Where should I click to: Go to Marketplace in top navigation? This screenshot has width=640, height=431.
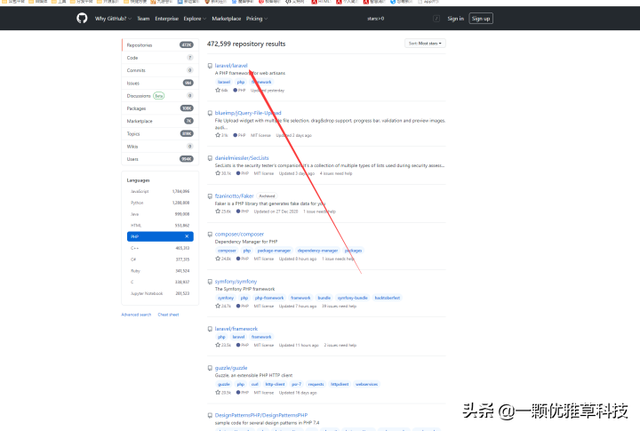point(226,18)
